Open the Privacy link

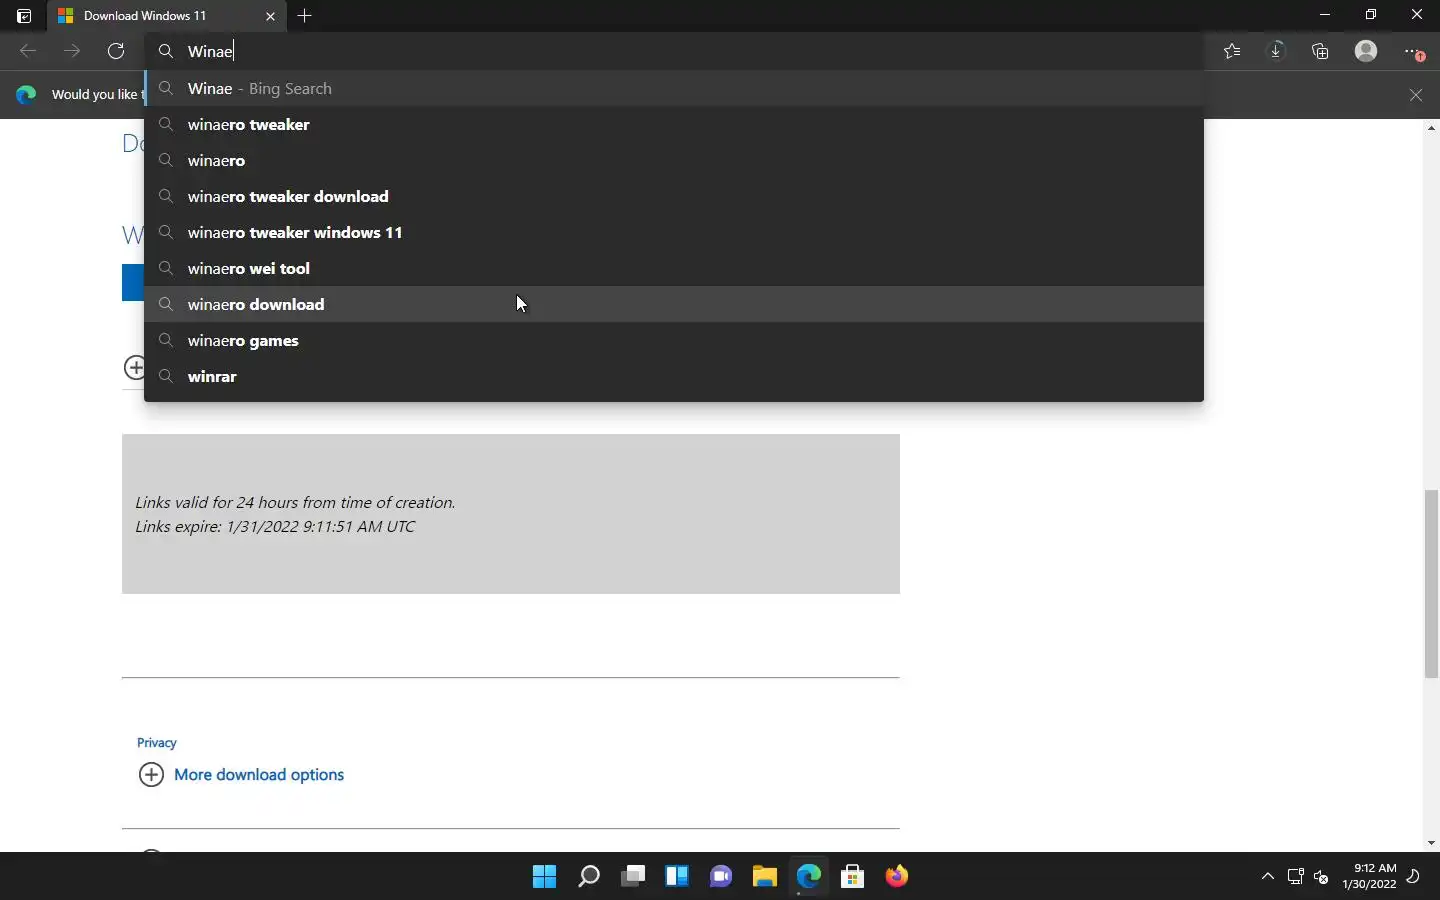click(x=156, y=742)
